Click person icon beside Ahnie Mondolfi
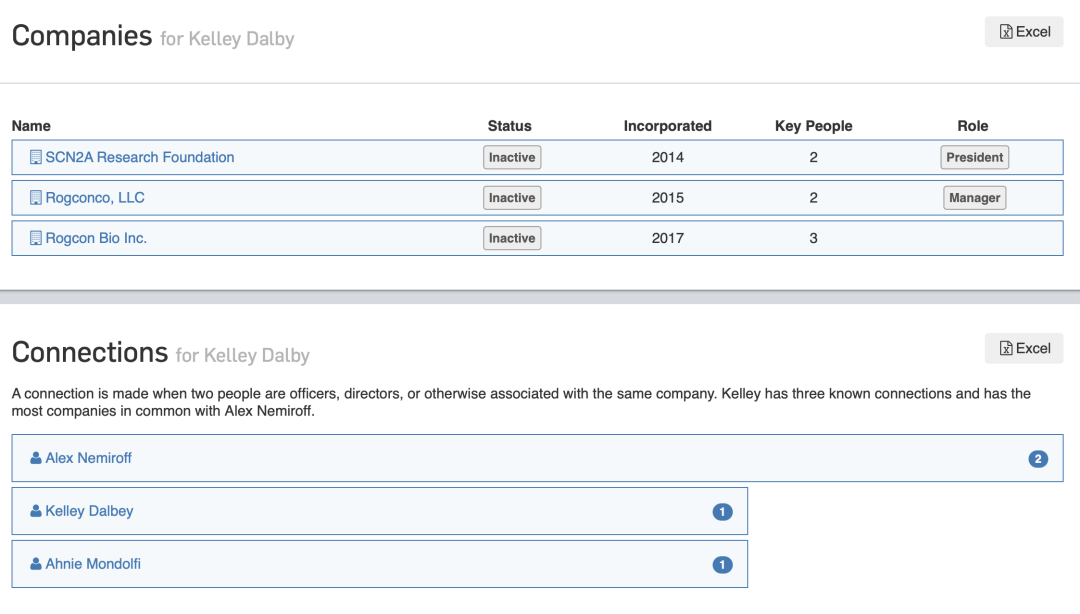Viewport: 1080px width, 614px height. click(36, 564)
